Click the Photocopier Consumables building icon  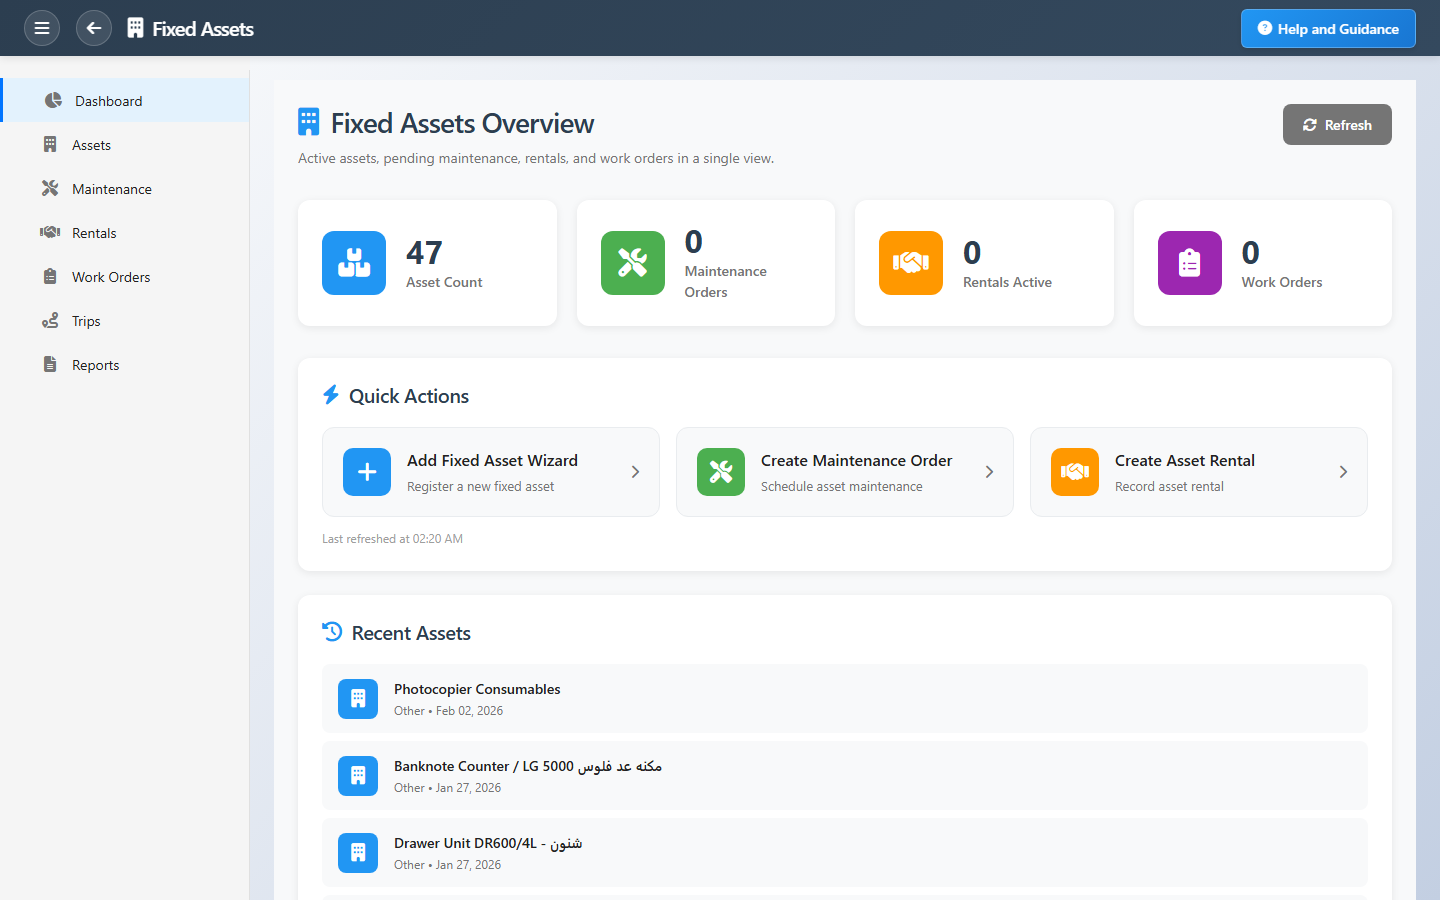[358, 699]
